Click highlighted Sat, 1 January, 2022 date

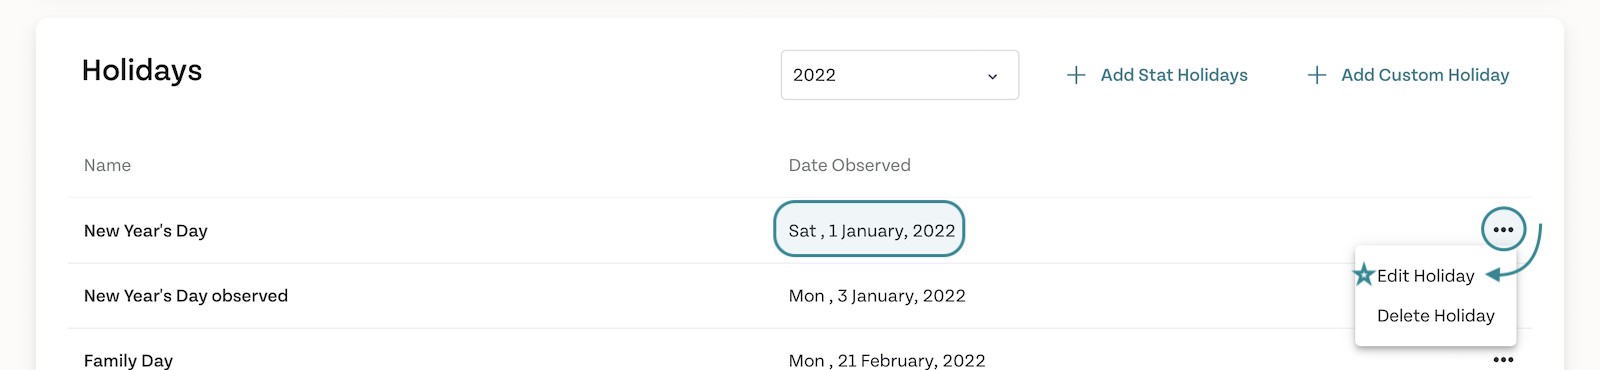click(x=870, y=230)
